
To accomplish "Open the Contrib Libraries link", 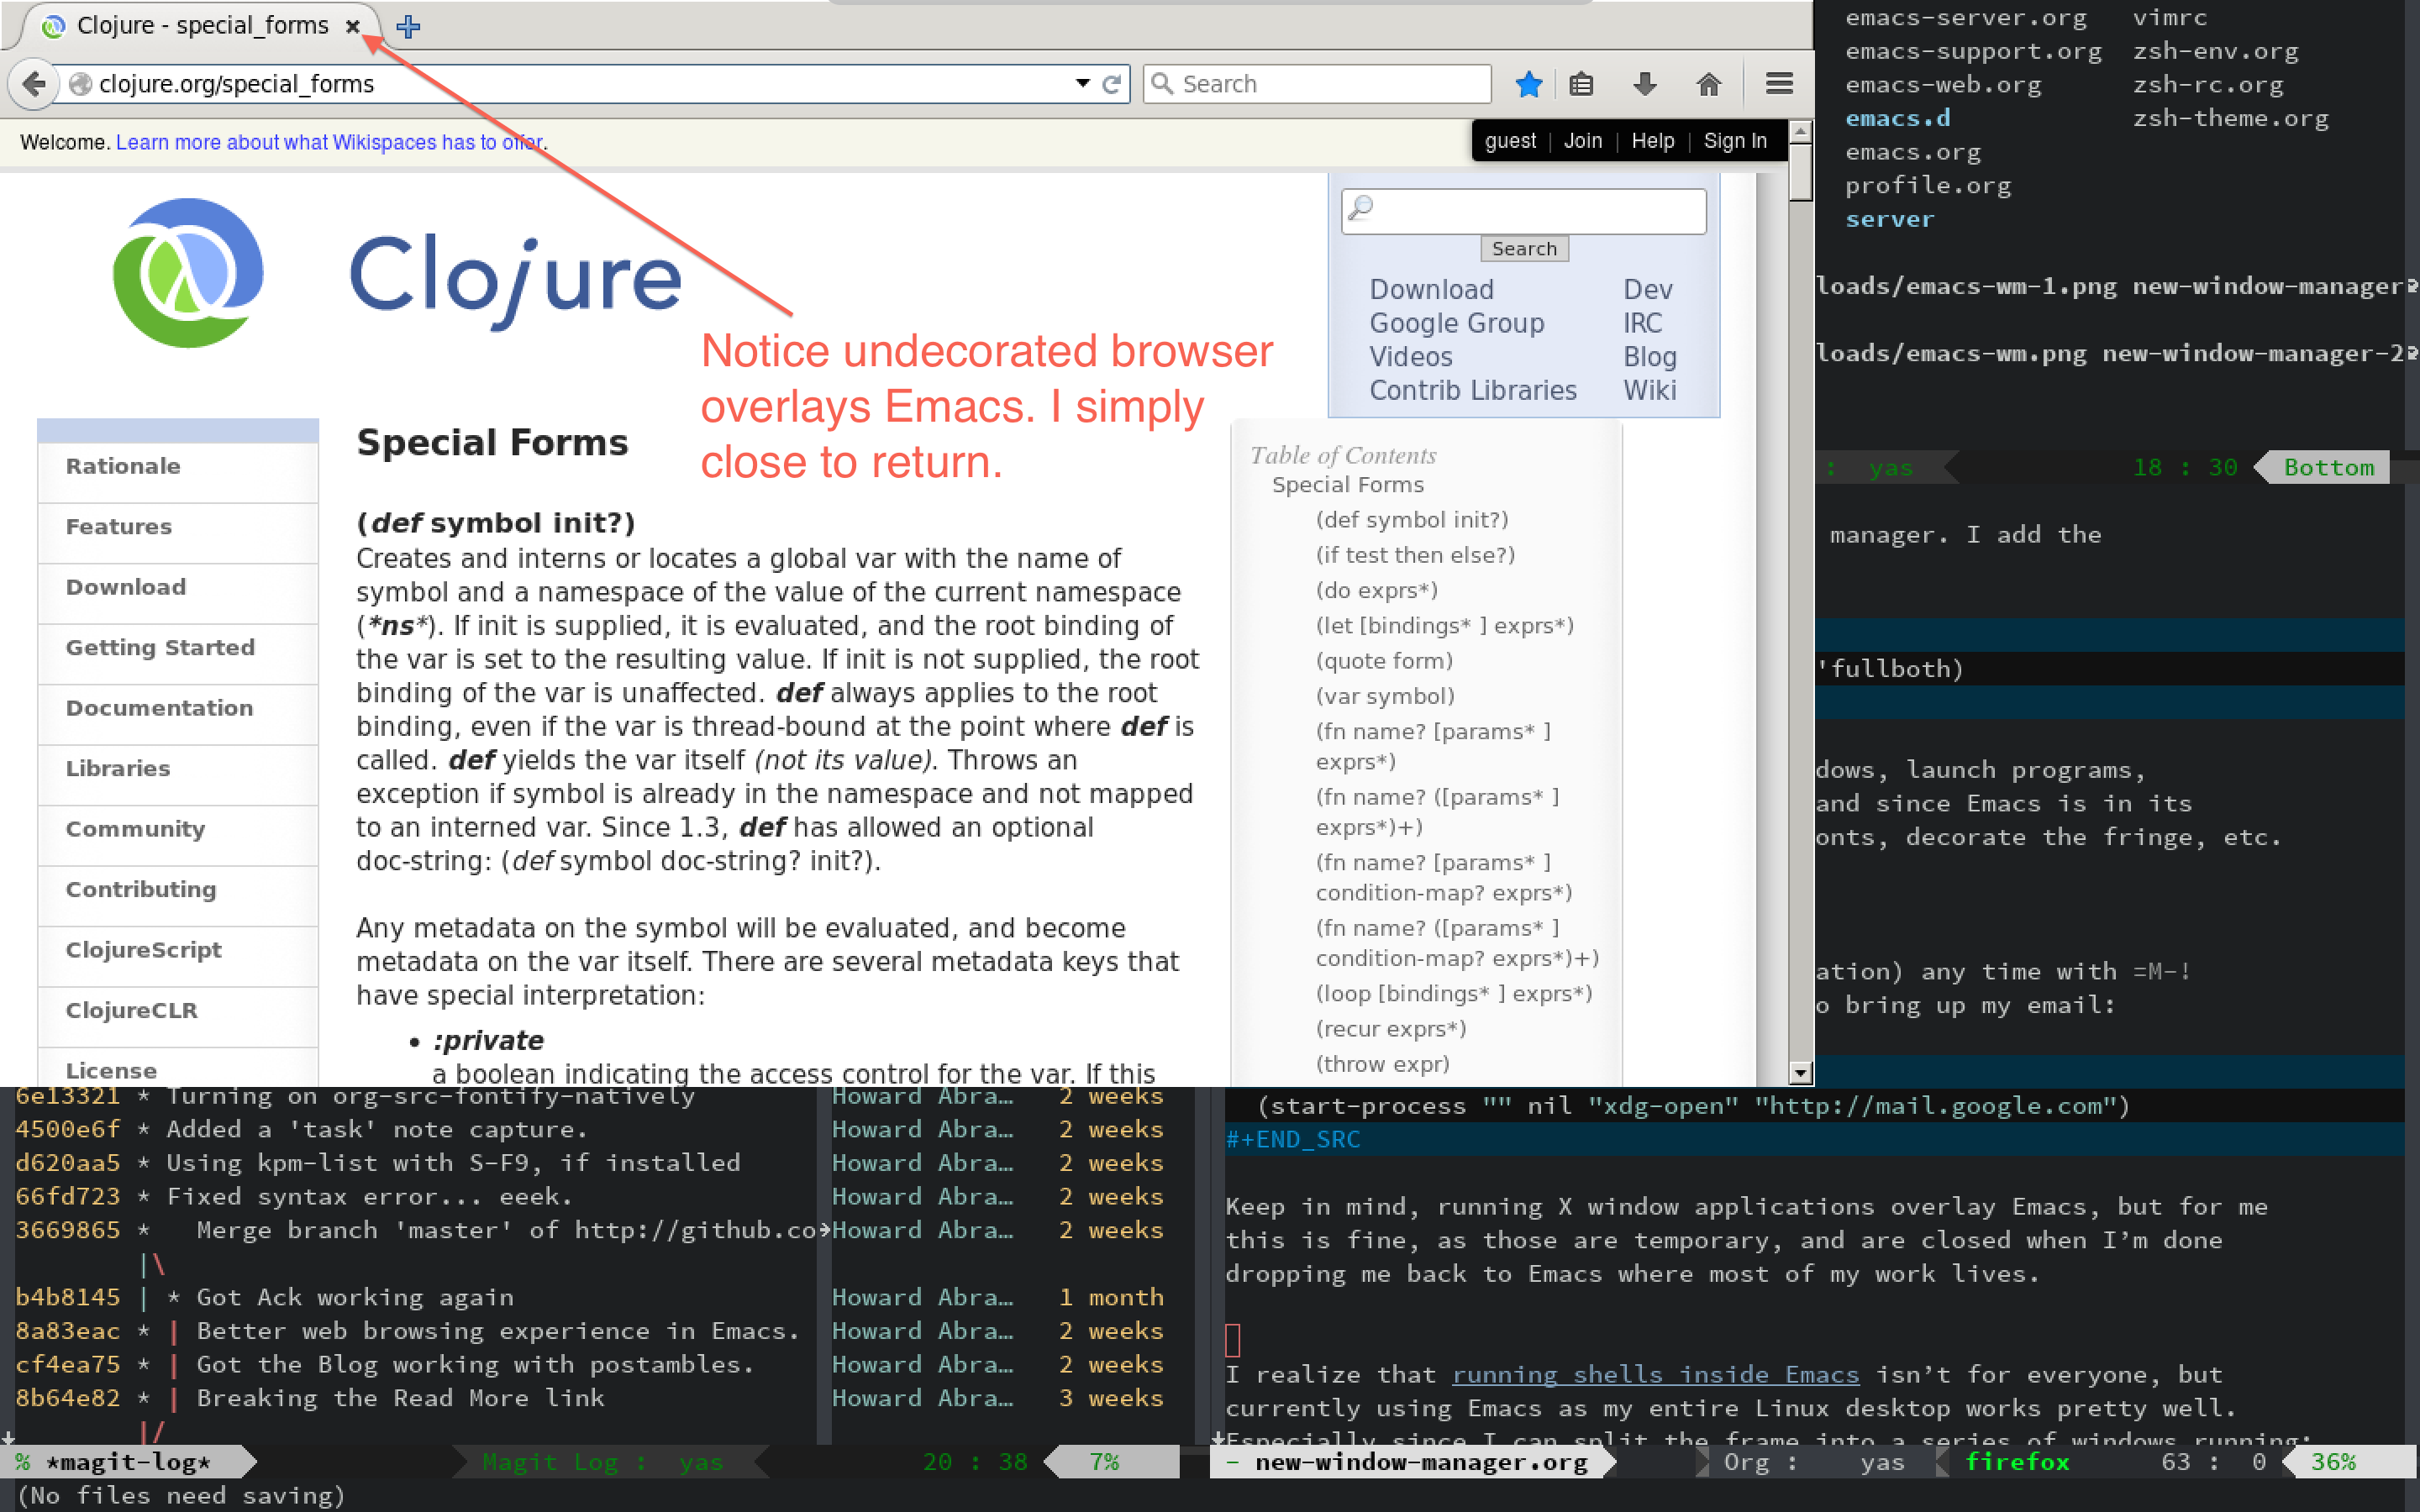I will [x=1472, y=390].
